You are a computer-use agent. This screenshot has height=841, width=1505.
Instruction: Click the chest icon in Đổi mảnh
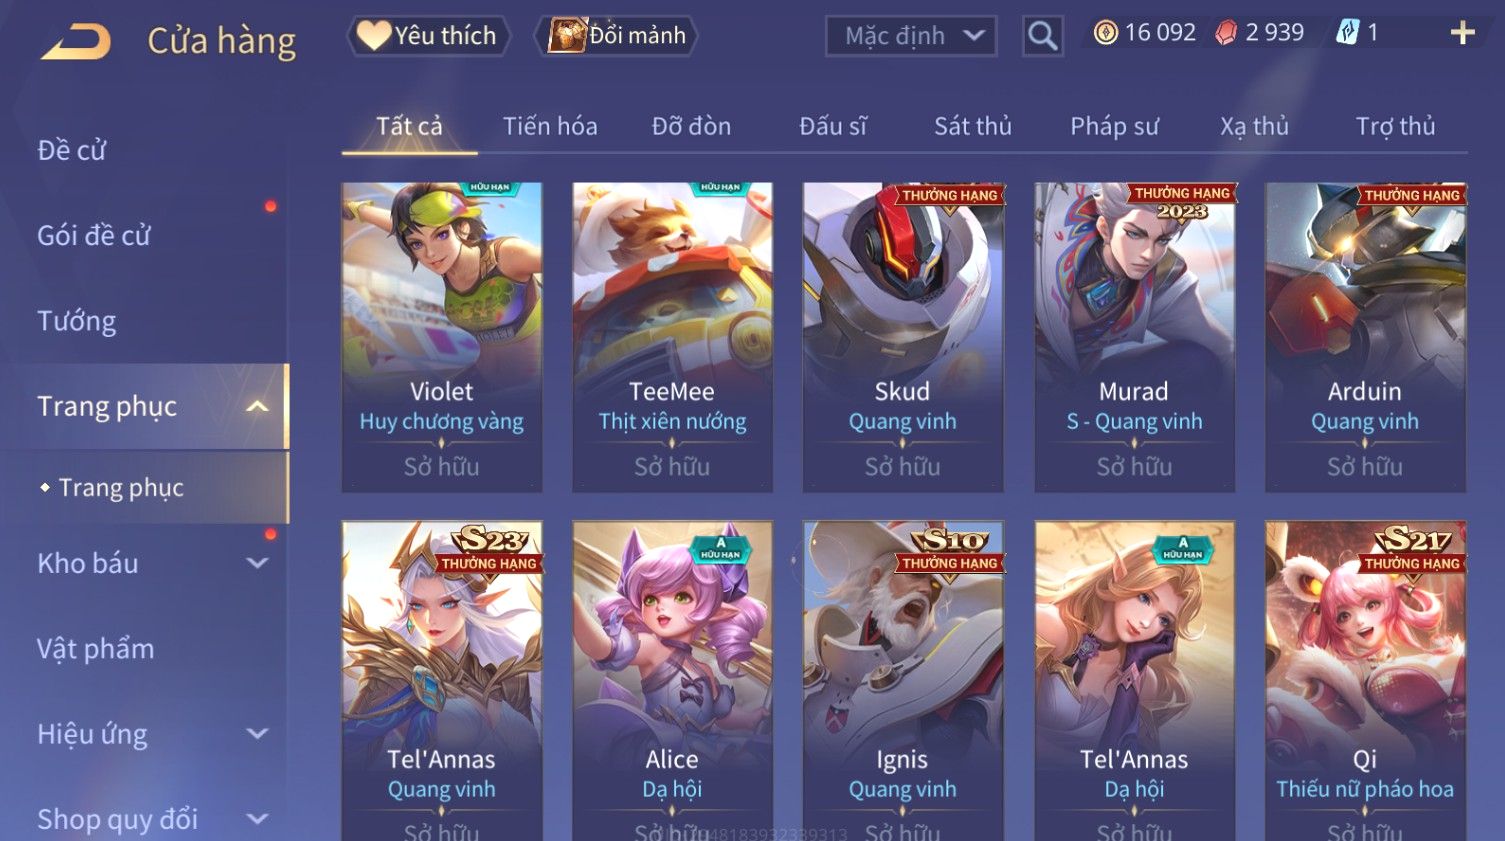tap(566, 36)
